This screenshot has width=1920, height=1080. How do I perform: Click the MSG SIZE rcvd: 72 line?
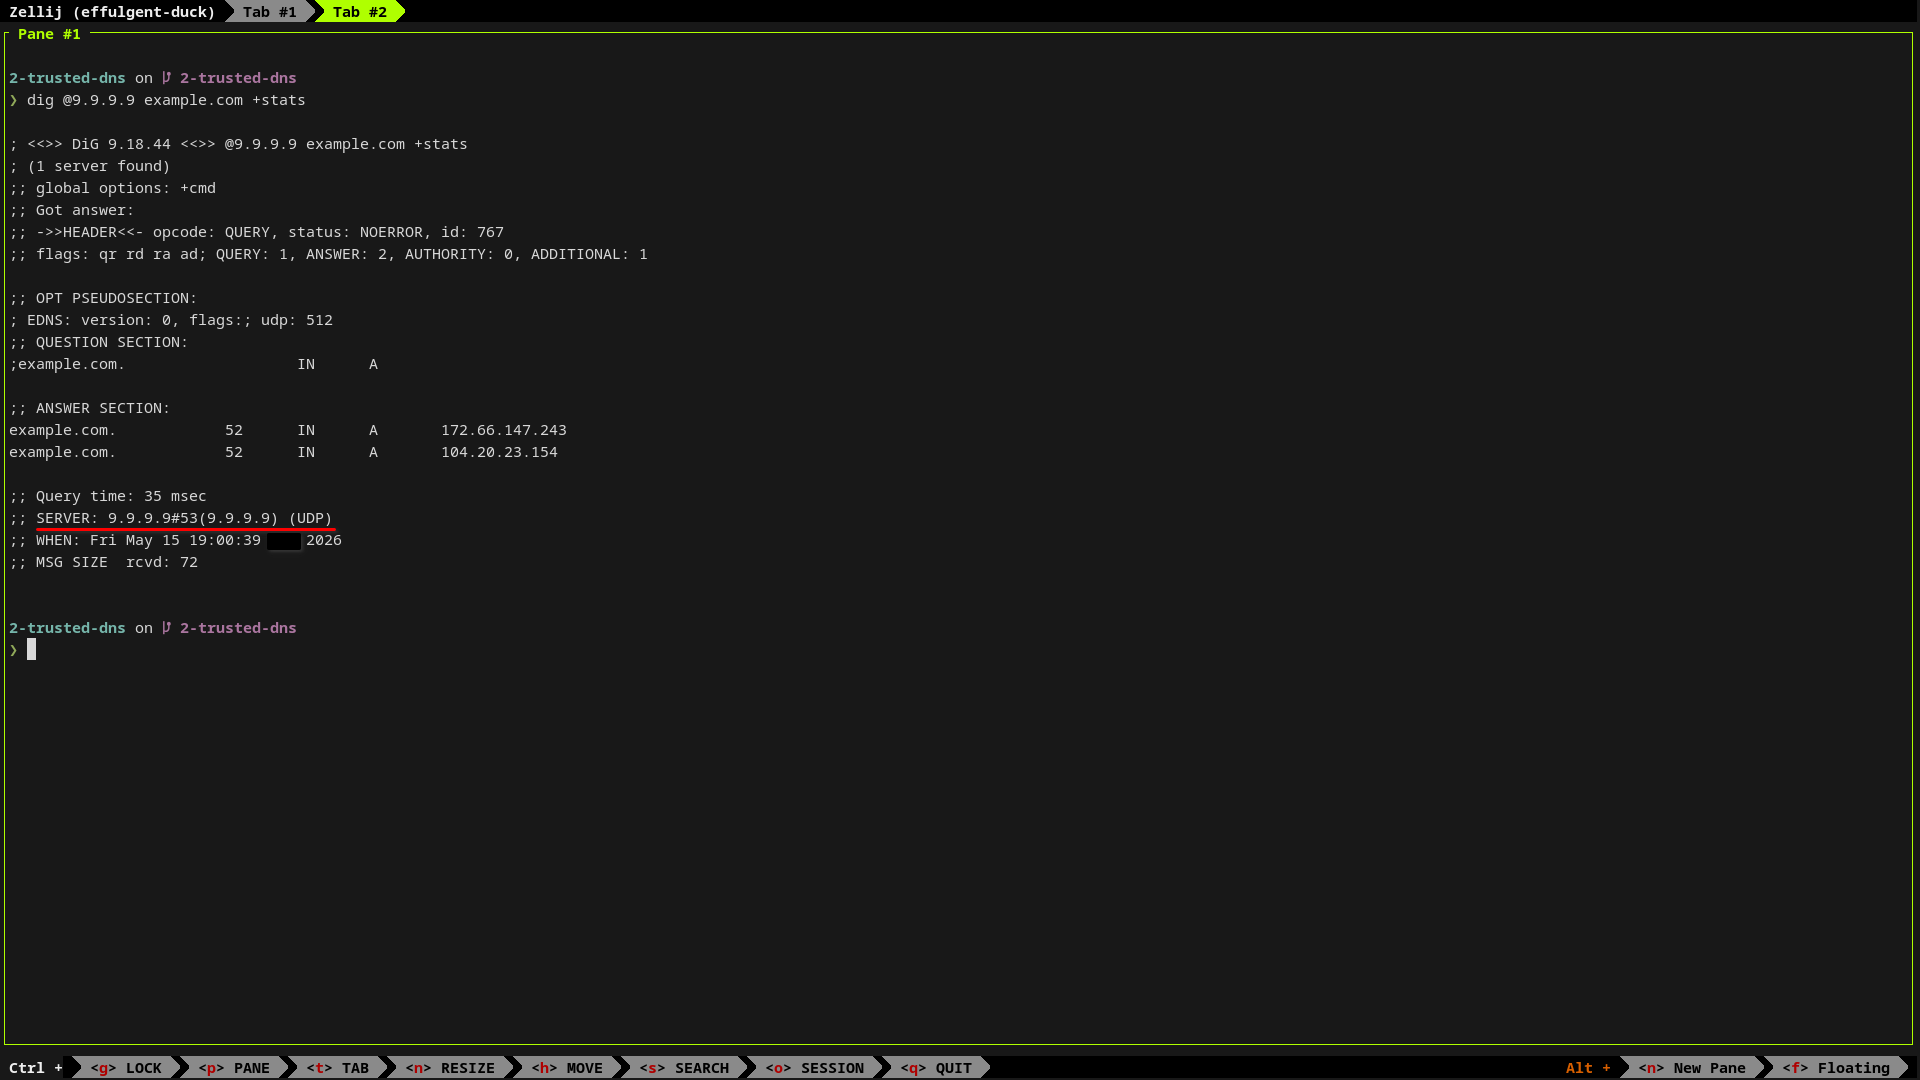point(104,562)
